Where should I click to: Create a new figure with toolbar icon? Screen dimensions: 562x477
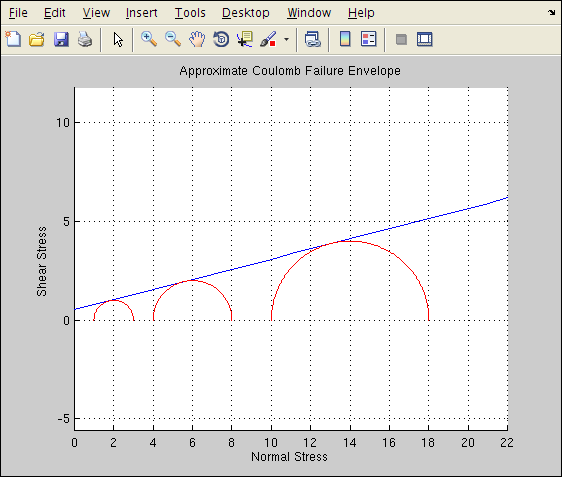[13, 39]
